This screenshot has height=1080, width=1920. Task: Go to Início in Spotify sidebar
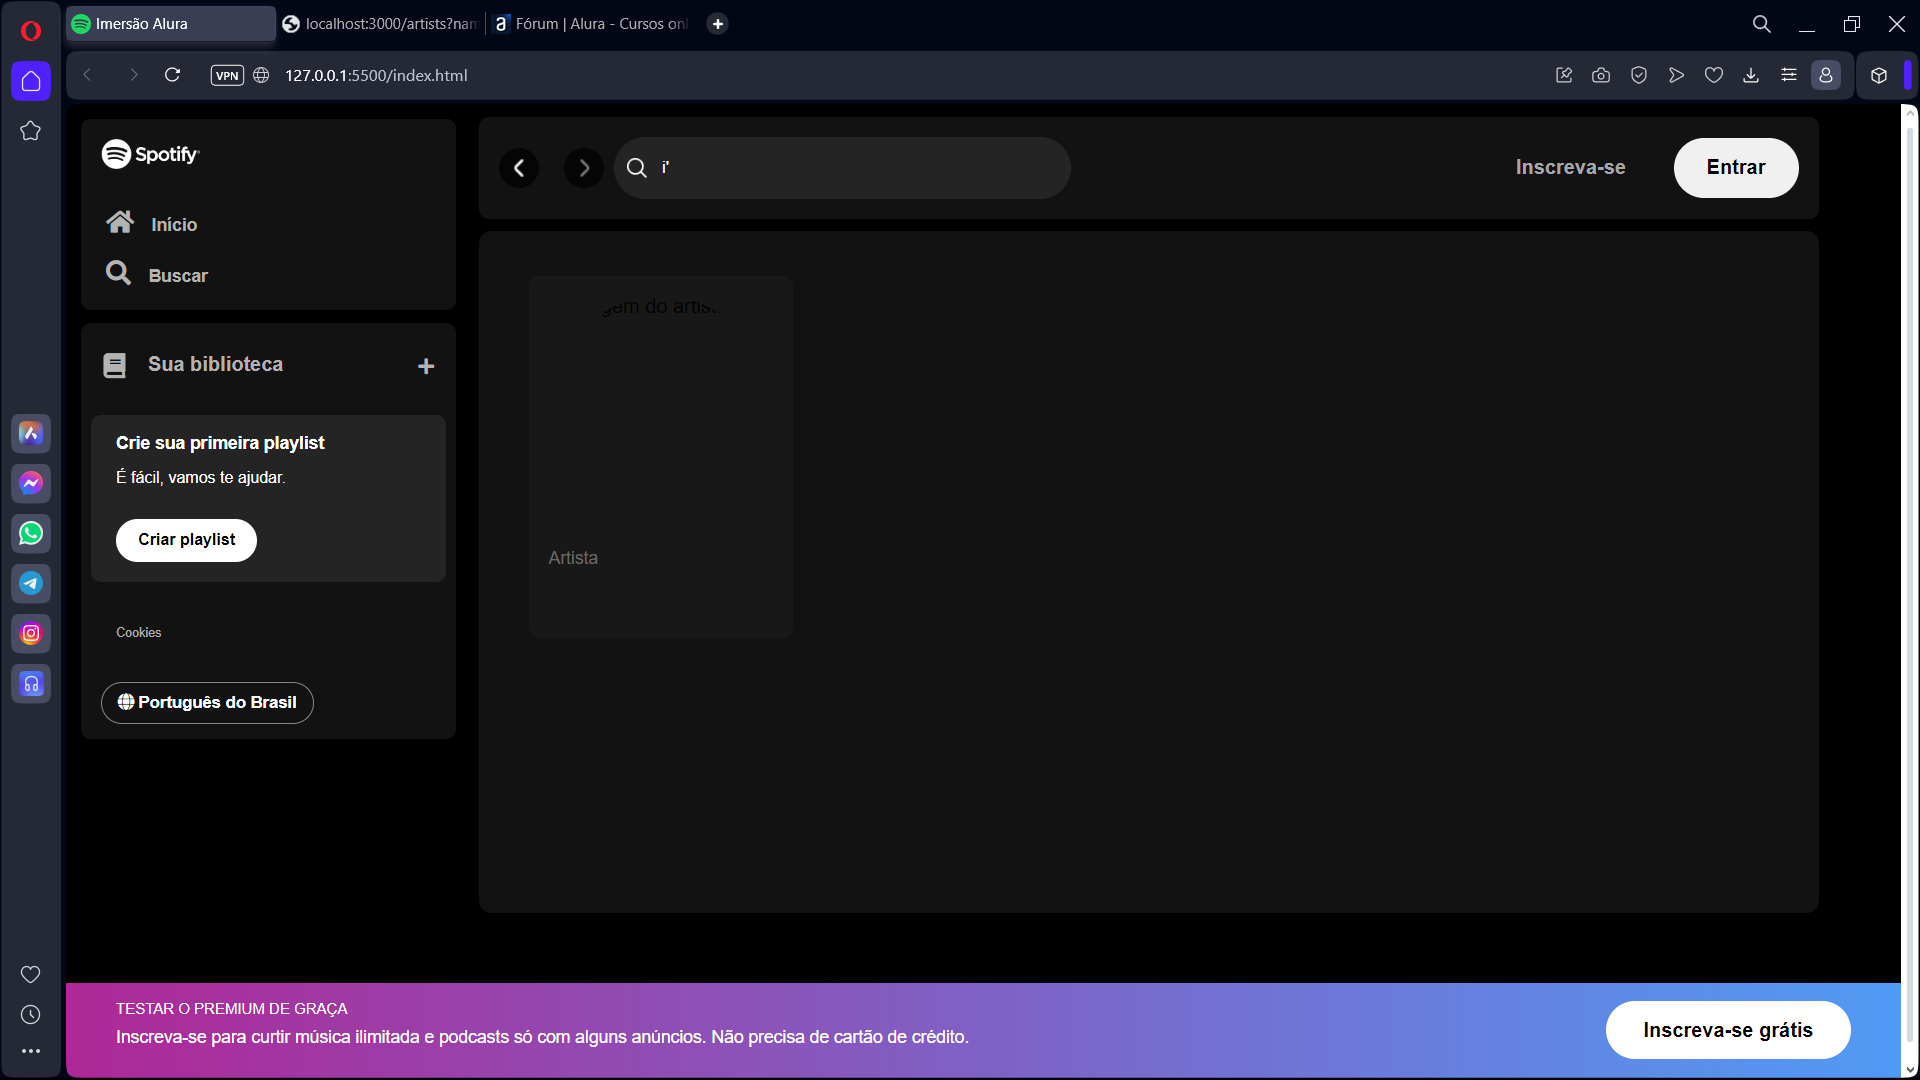coord(152,223)
